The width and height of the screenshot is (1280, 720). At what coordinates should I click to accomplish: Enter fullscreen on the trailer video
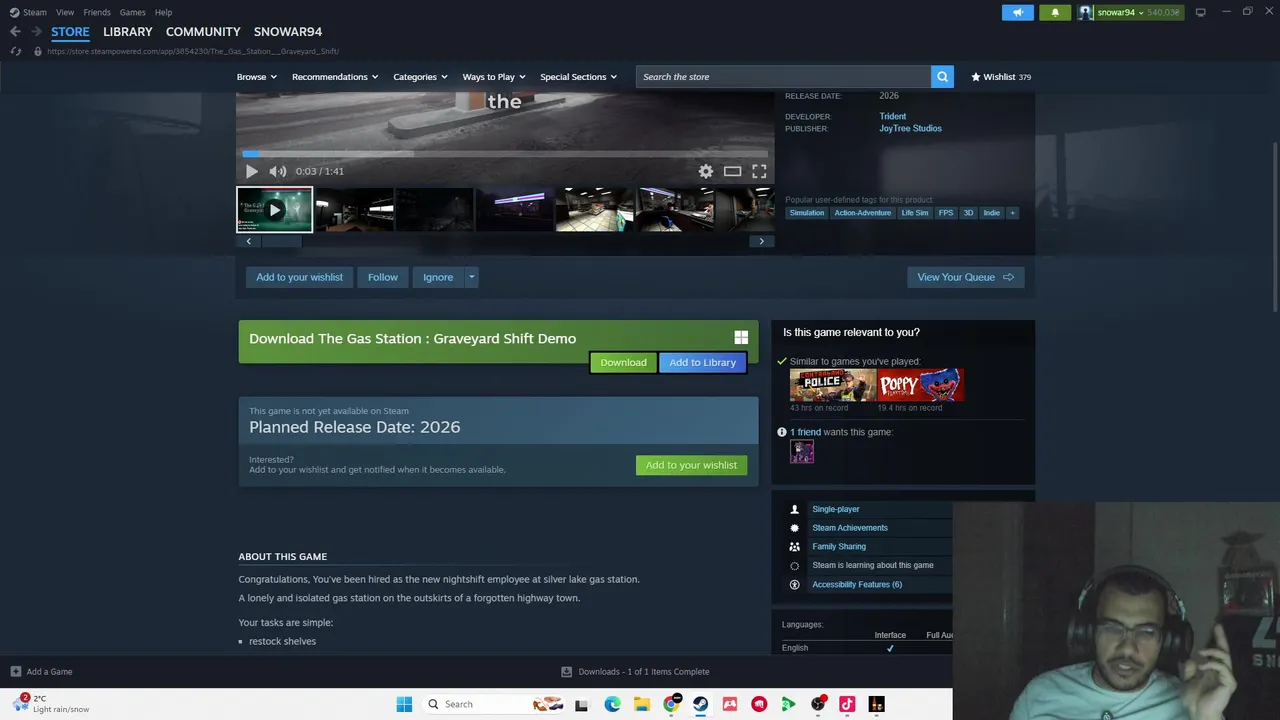tap(759, 171)
